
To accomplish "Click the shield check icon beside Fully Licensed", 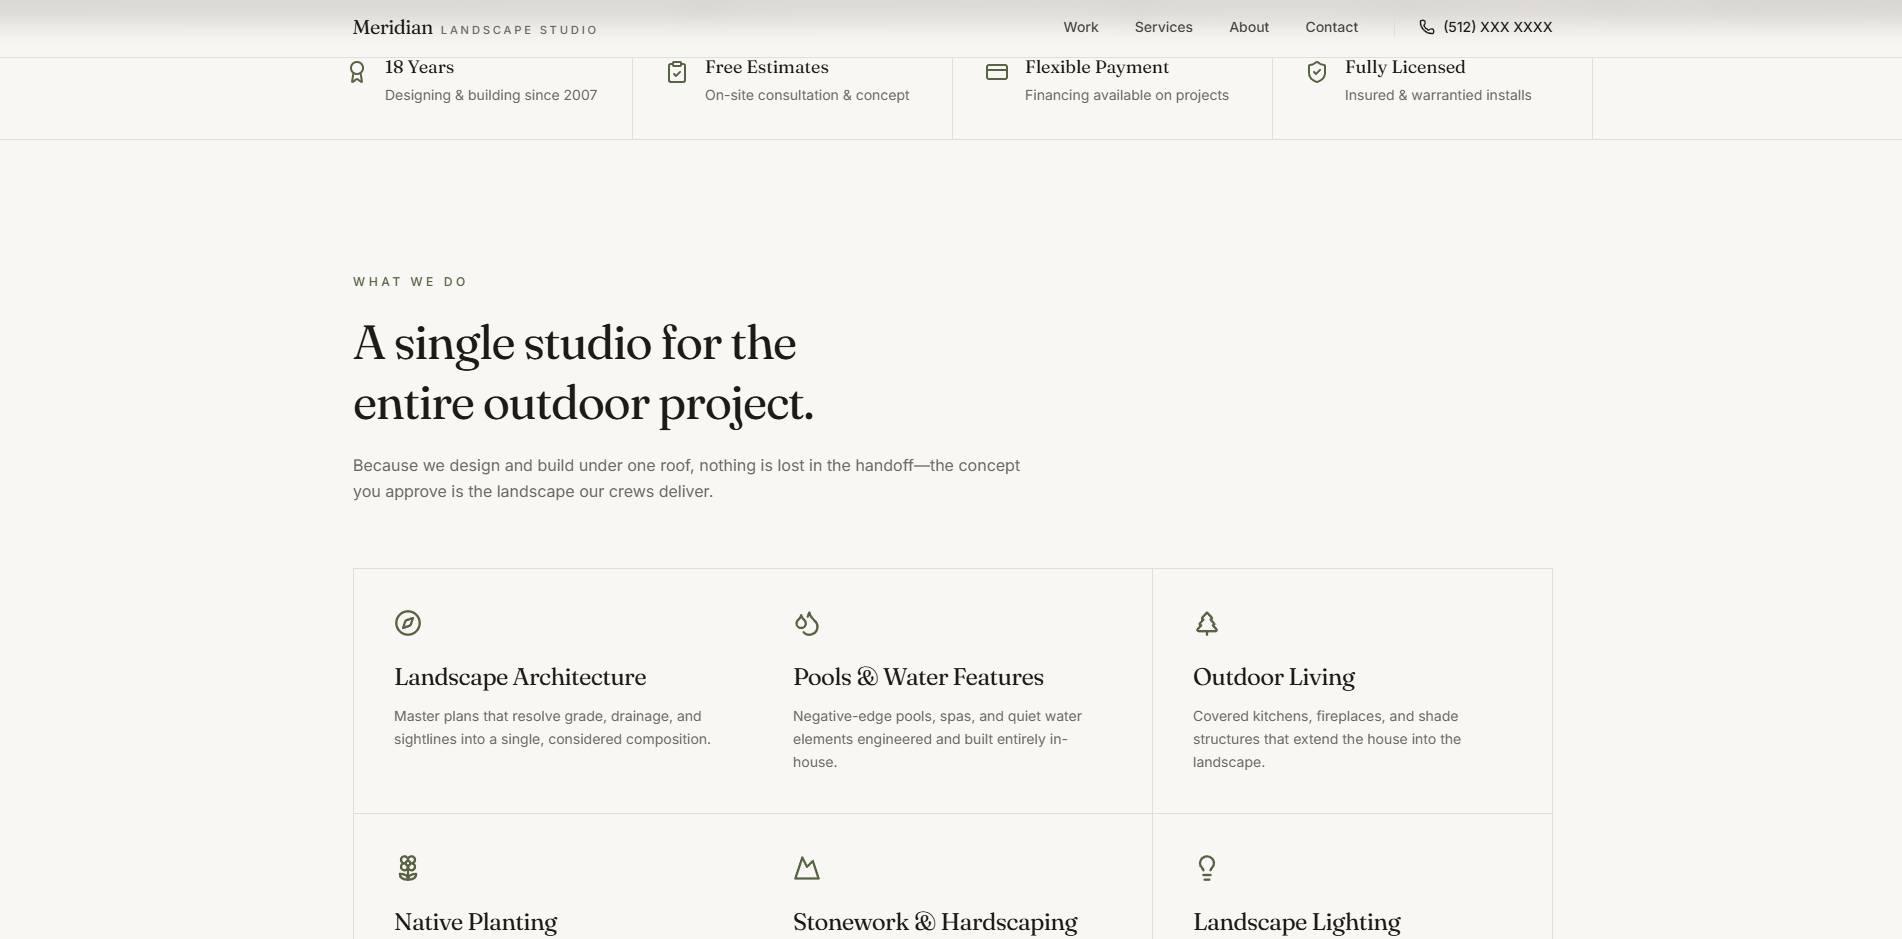I will coord(1317,72).
